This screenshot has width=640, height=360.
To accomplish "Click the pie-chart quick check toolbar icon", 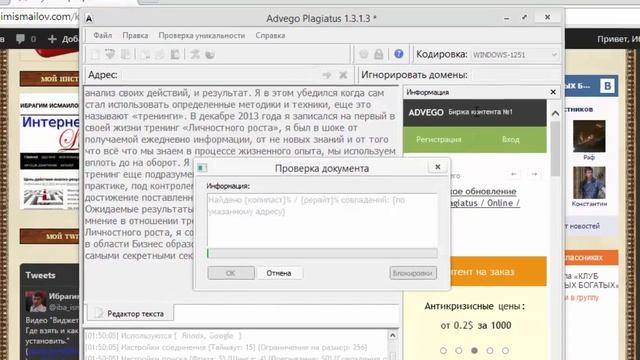I will pos(210,54).
